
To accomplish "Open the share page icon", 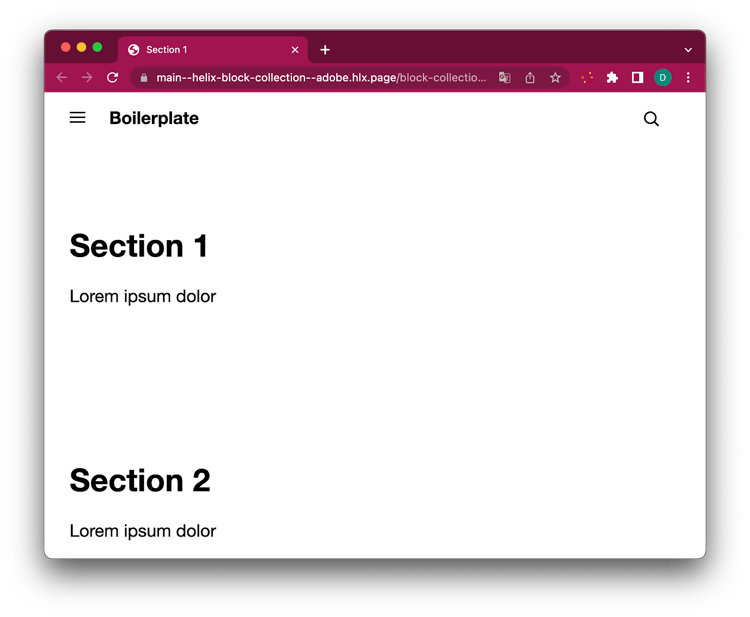I will tap(530, 77).
